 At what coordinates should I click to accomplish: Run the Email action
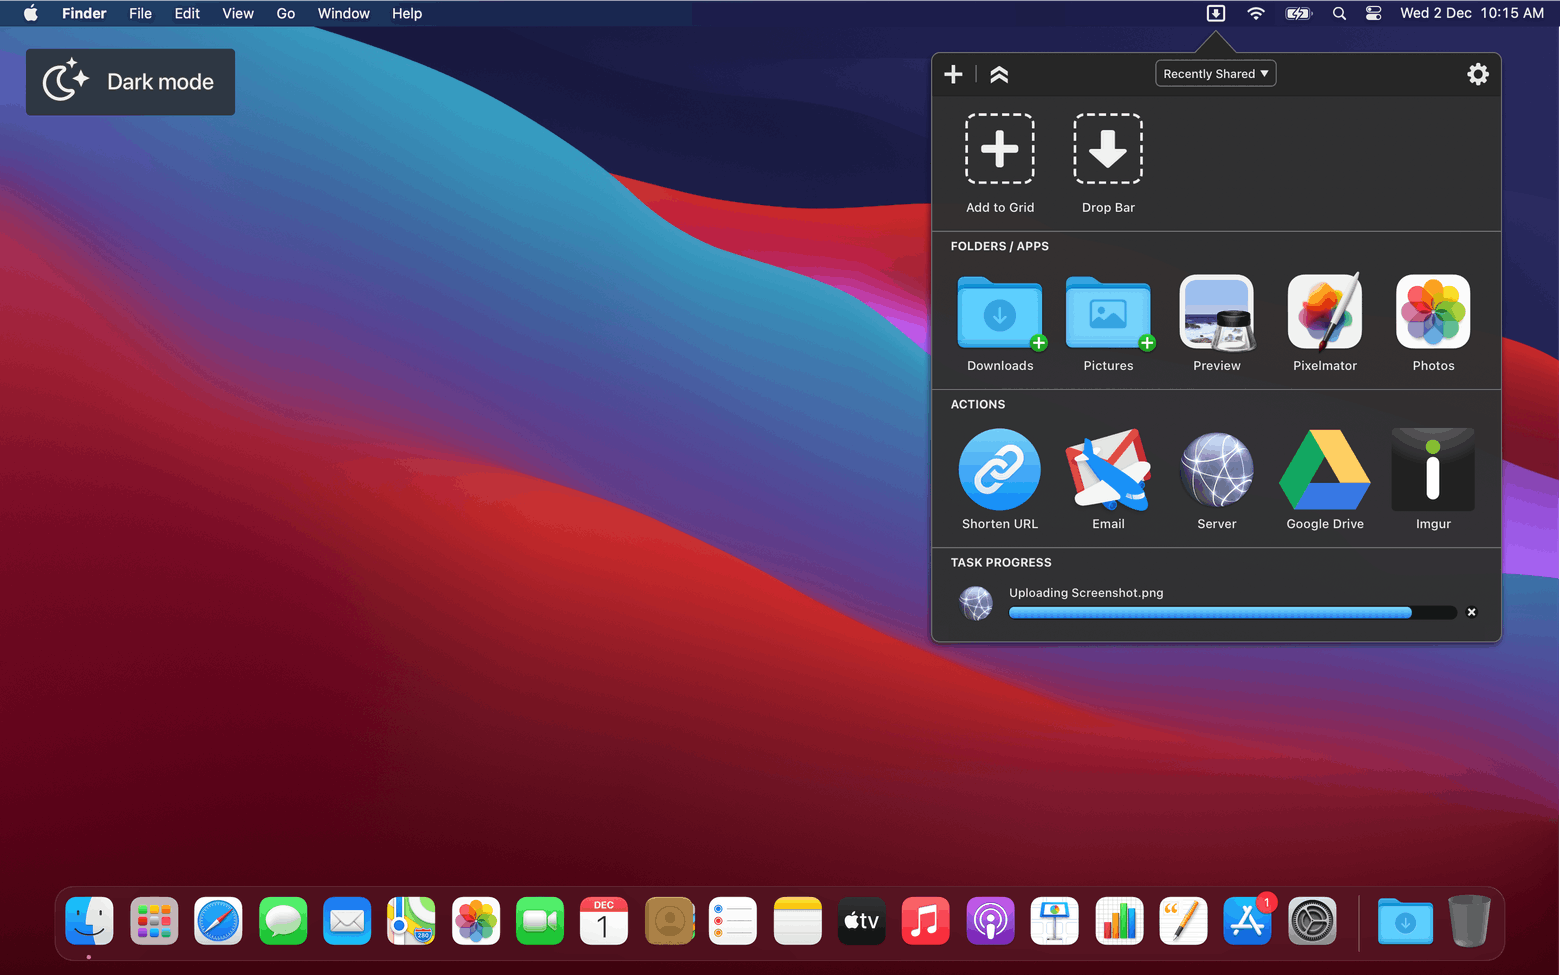[1108, 470]
